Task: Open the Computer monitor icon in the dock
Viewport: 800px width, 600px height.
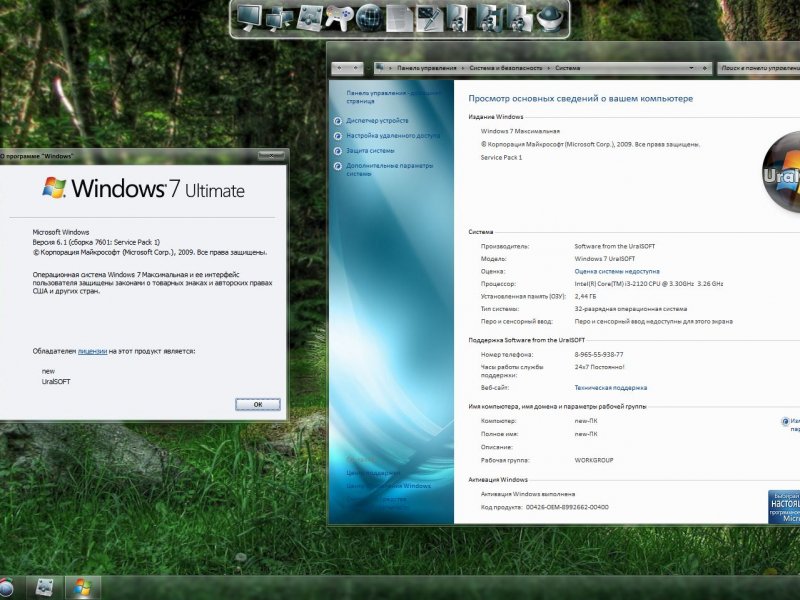Action: [x=250, y=18]
